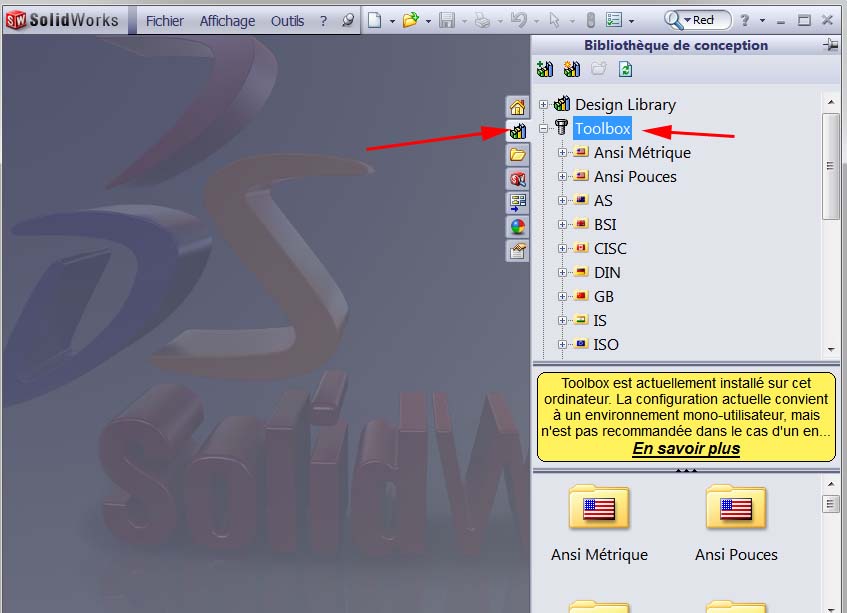Click the Refresh icon in library toolbar
This screenshot has width=847, height=613.
pyautogui.click(x=626, y=69)
